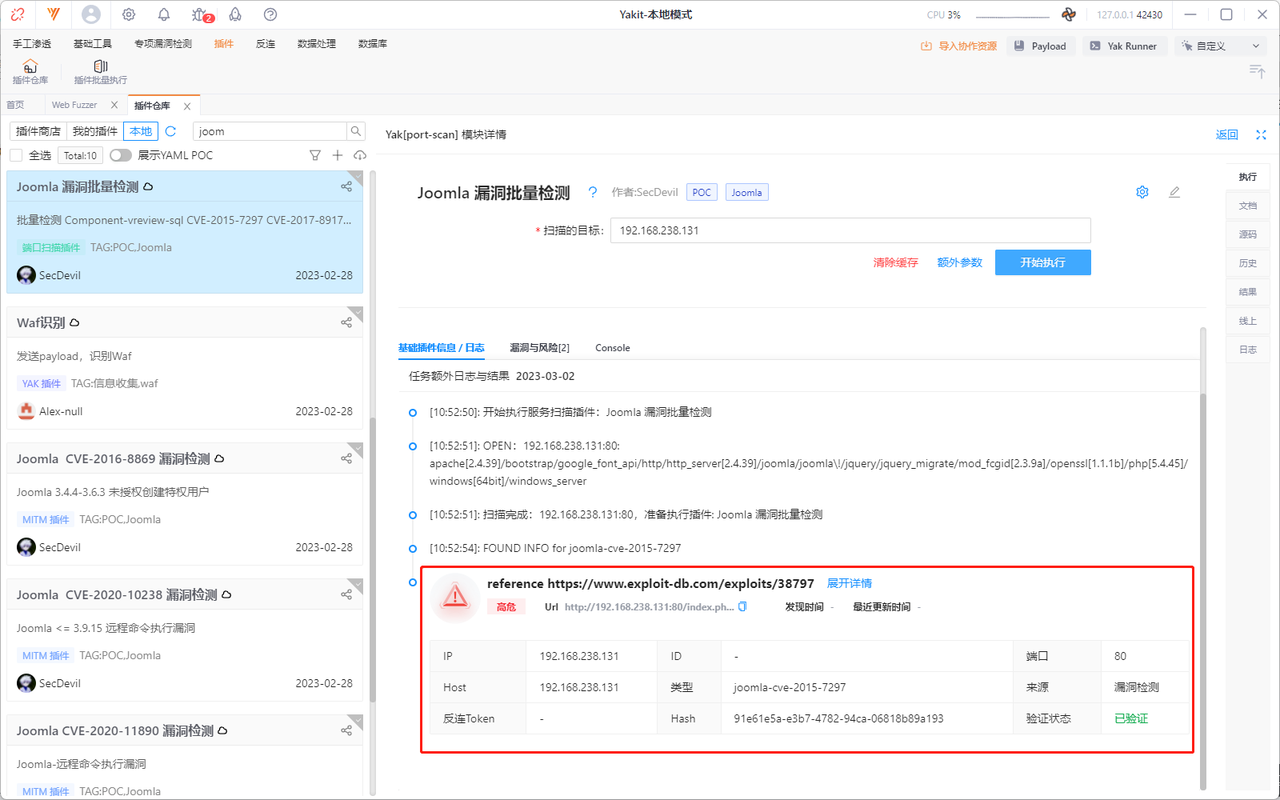The height and width of the screenshot is (800, 1280).
Task: Click the rocket icon in the title bar
Action: [x=236, y=15]
